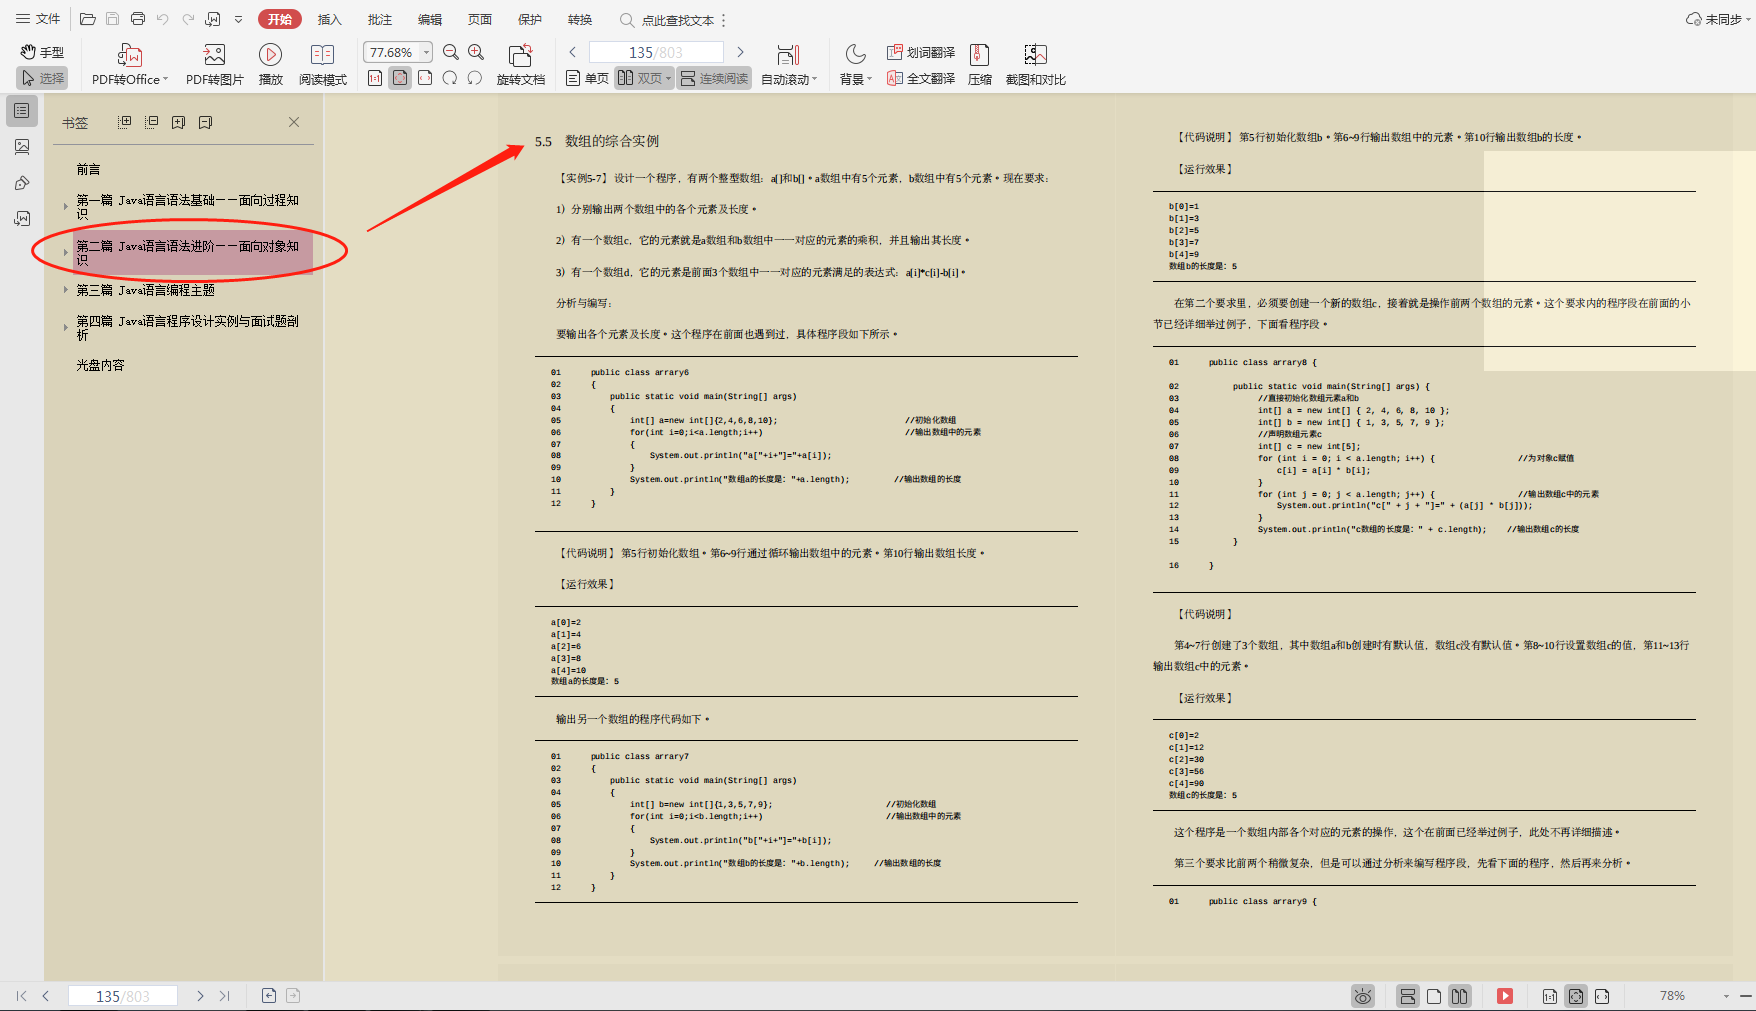The height and width of the screenshot is (1011, 1756).
Task: Expand 第三篇 Java语言编程主题 bookmark
Action: point(66,290)
